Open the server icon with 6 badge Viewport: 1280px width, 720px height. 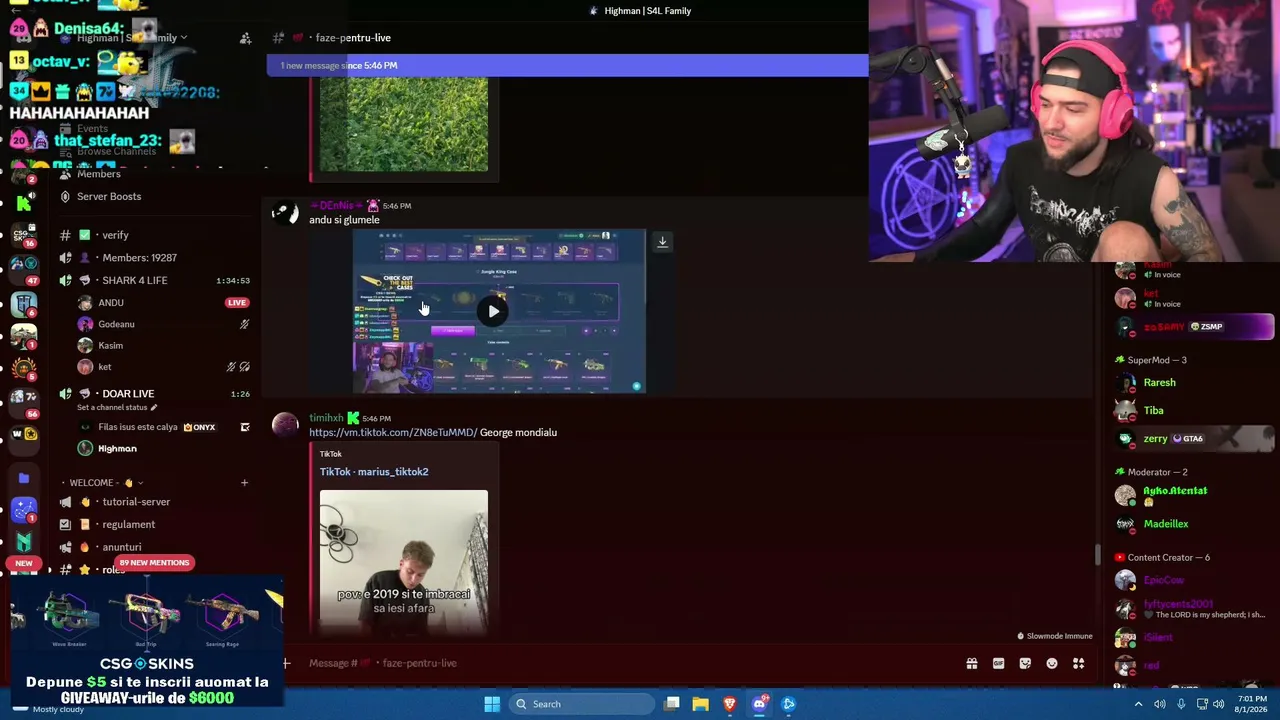point(24,303)
